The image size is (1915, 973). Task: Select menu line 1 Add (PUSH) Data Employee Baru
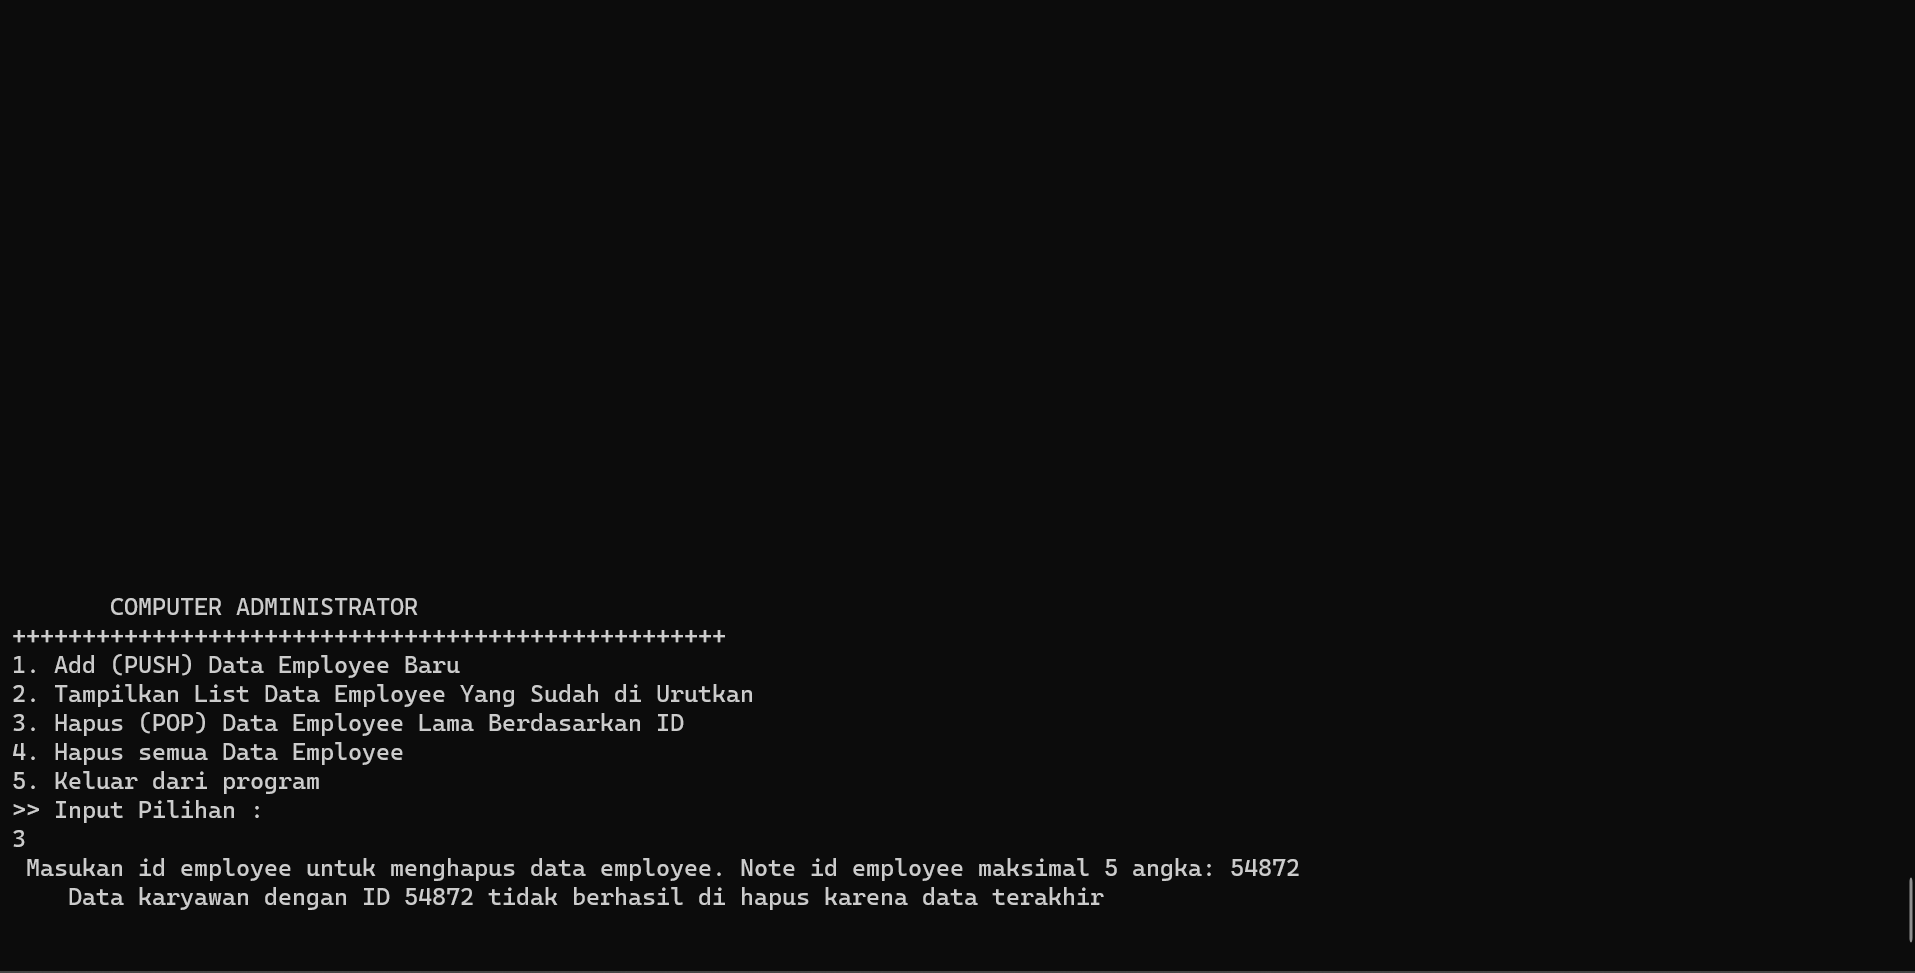click(x=236, y=665)
